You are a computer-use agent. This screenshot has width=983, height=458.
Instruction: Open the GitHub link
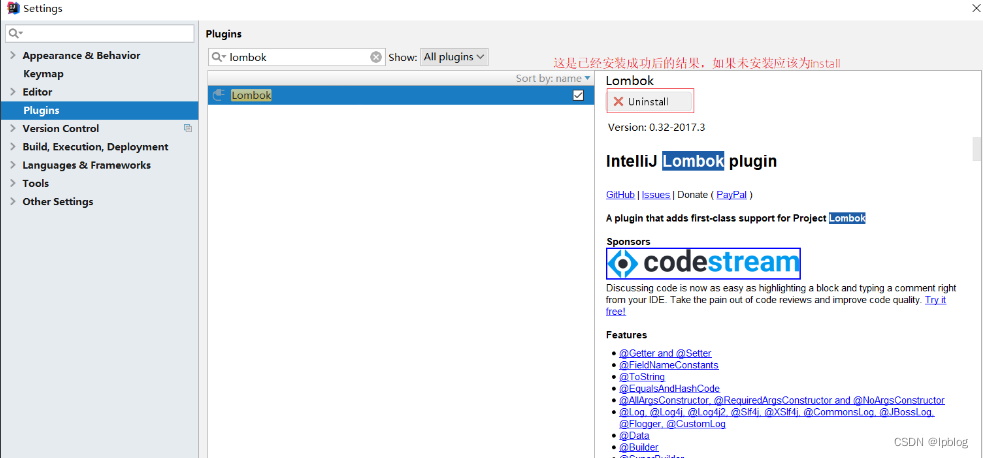(x=620, y=195)
